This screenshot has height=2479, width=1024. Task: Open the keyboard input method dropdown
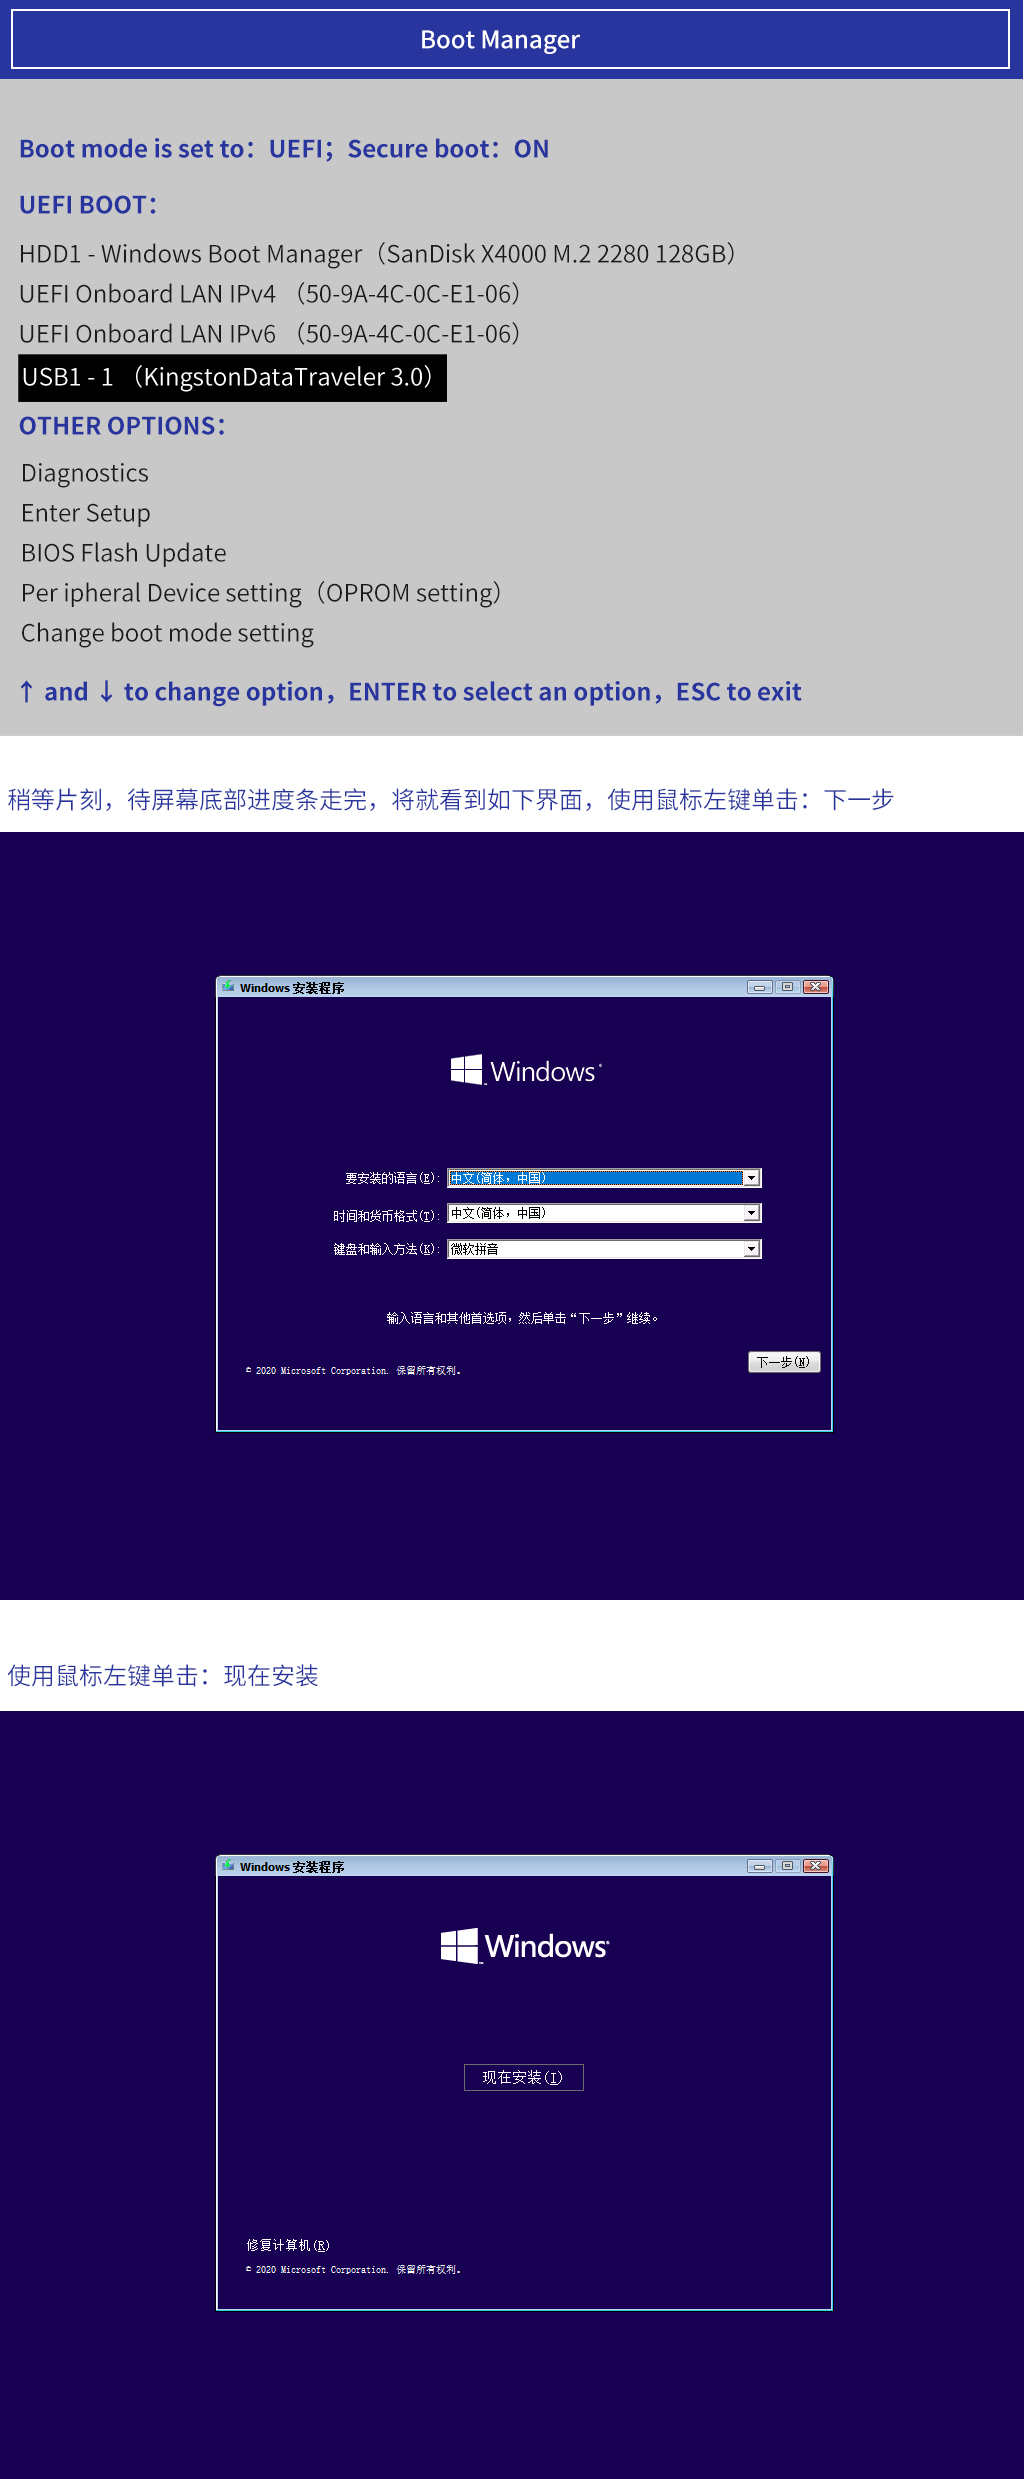coord(604,1249)
